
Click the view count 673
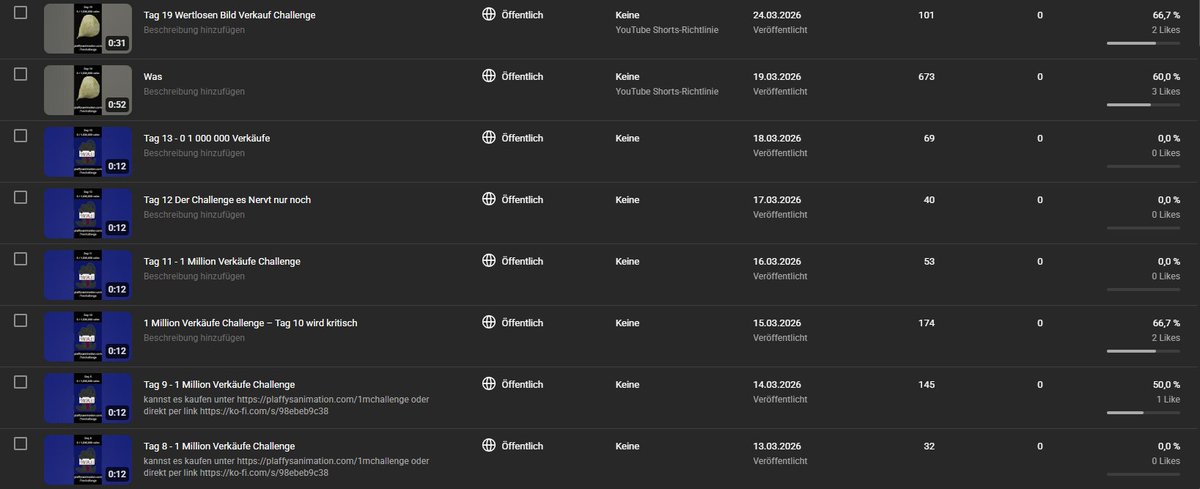point(926,77)
